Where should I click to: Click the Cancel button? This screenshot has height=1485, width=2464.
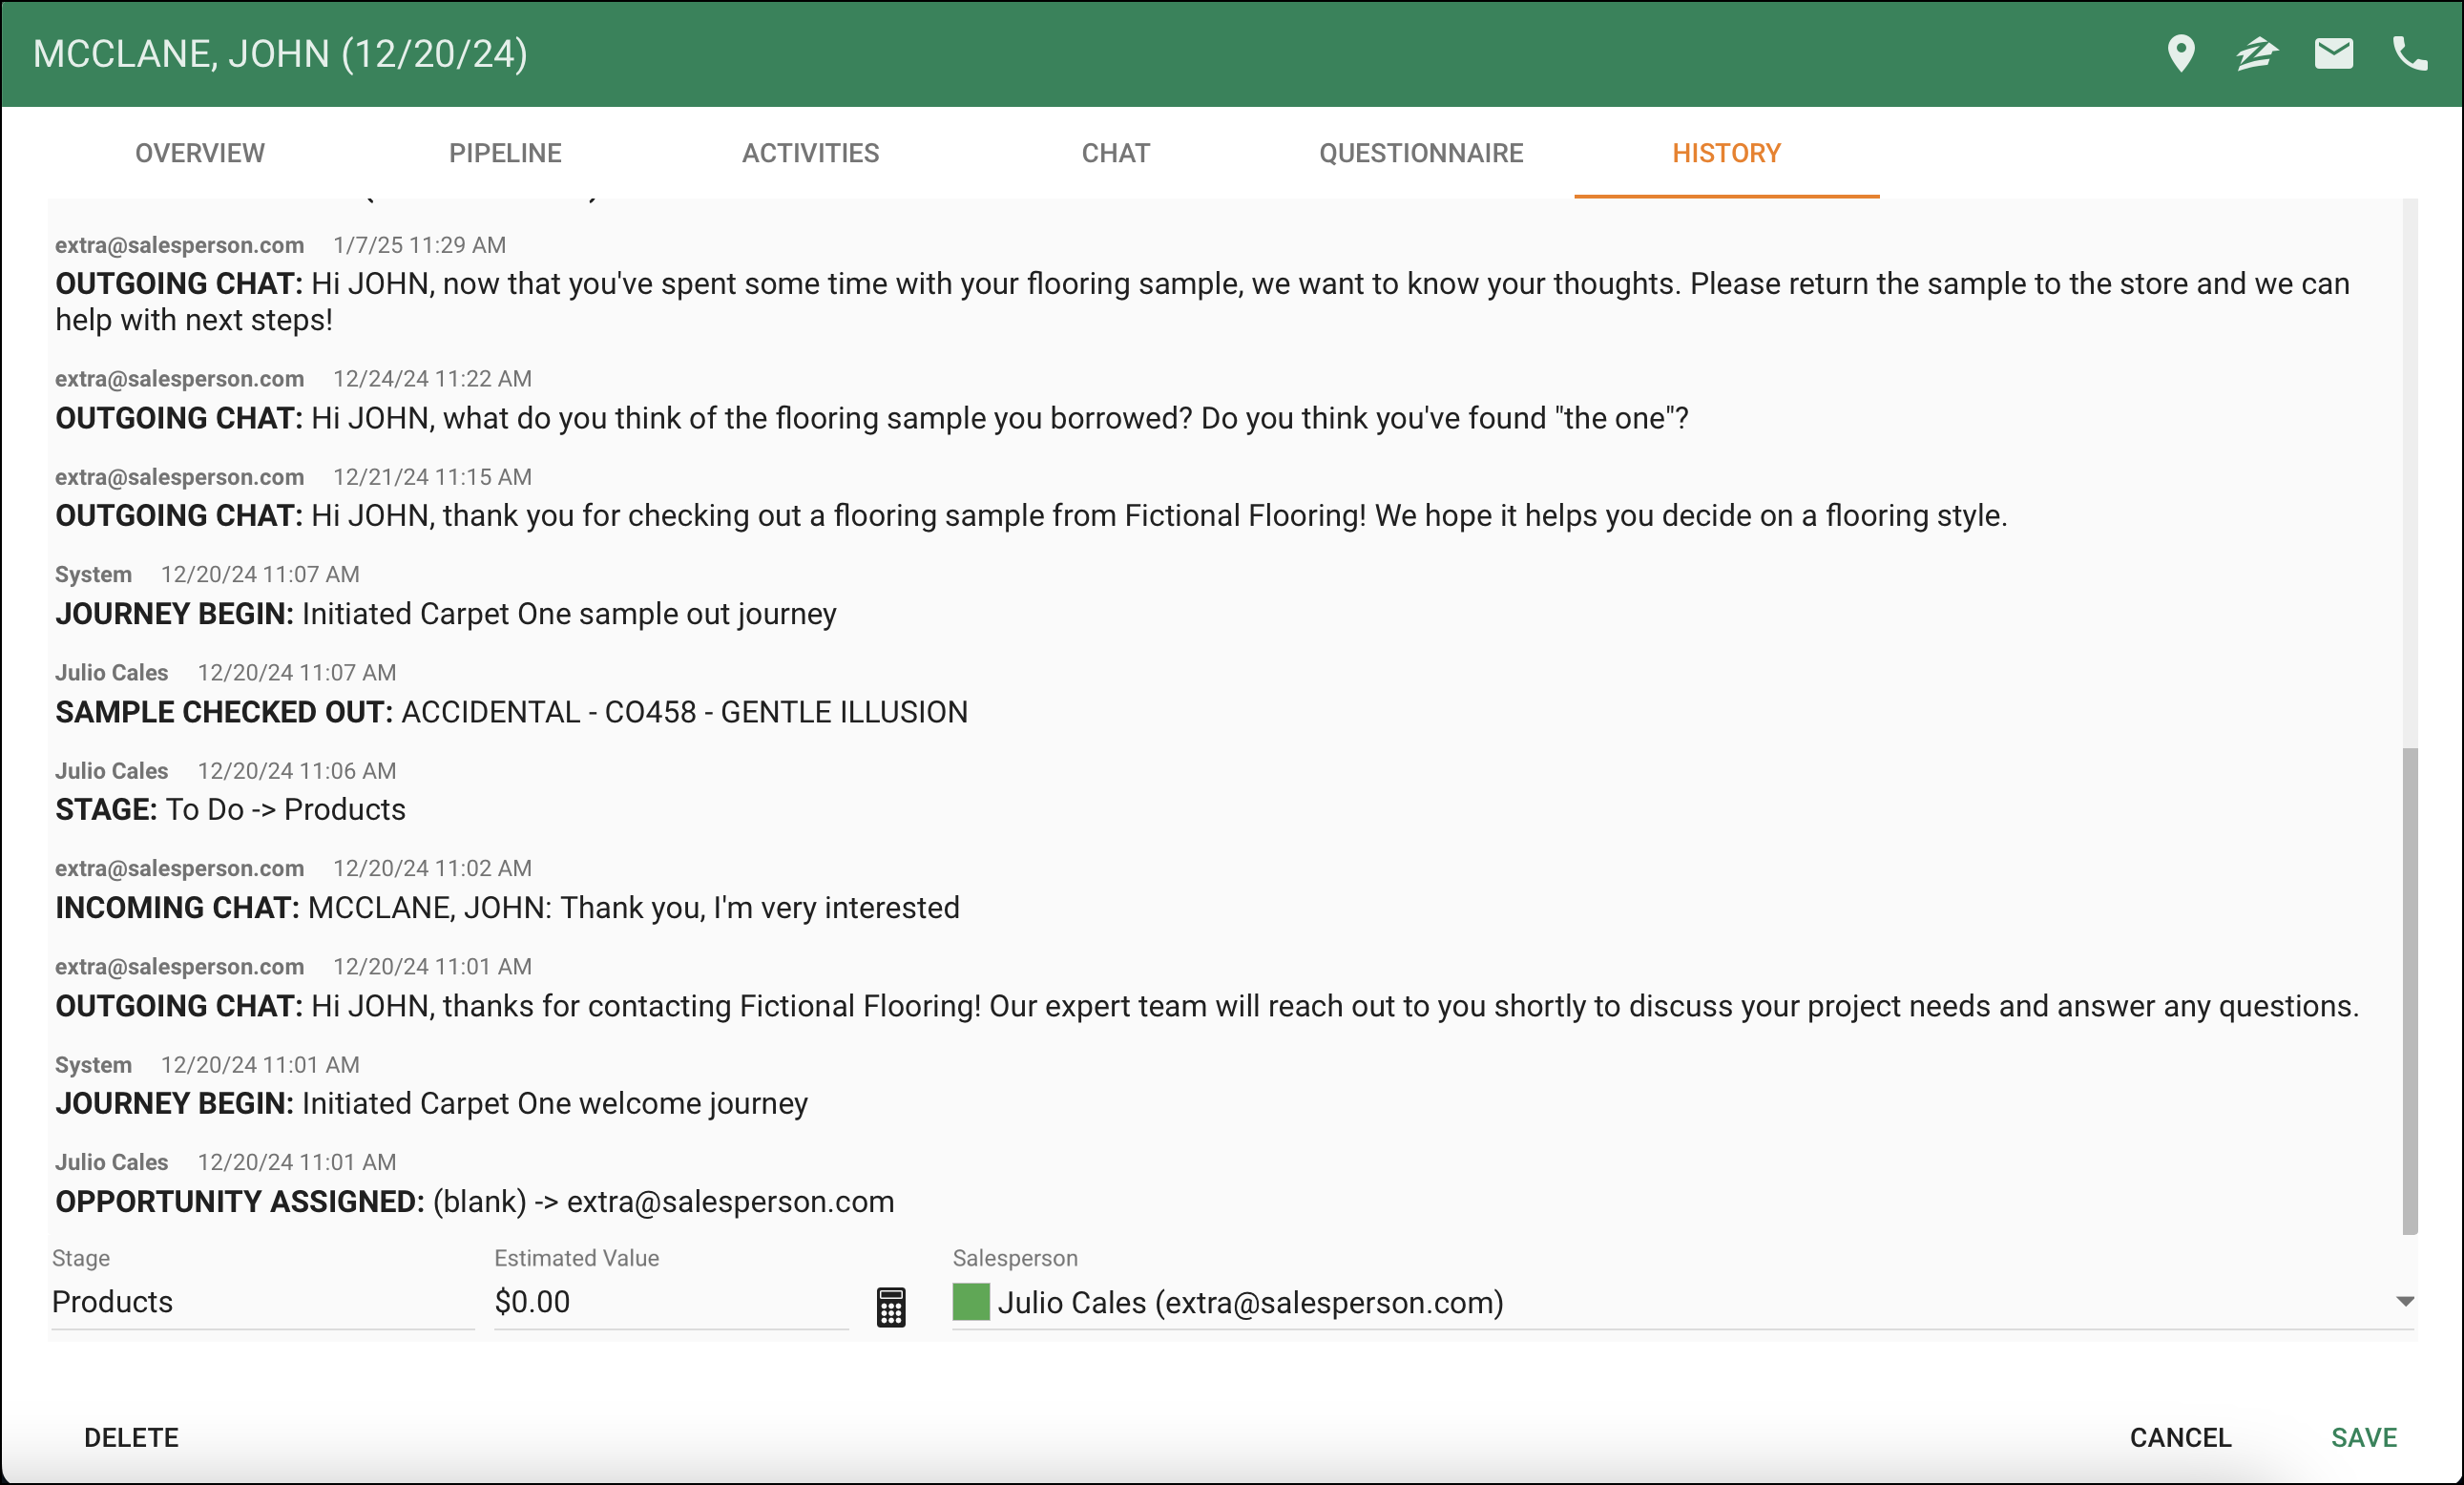point(2180,1437)
